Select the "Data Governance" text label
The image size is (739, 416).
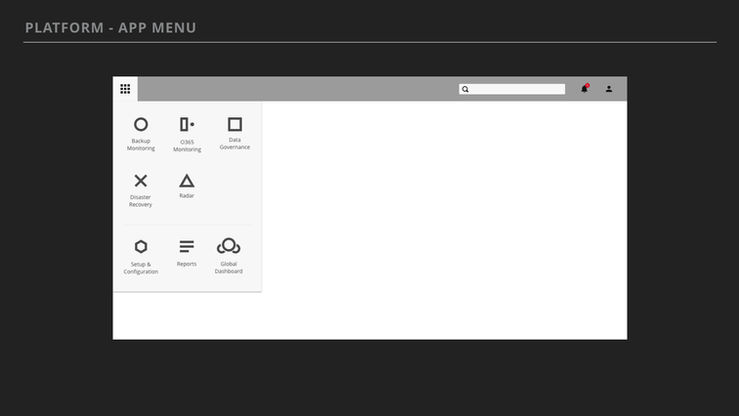point(235,143)
